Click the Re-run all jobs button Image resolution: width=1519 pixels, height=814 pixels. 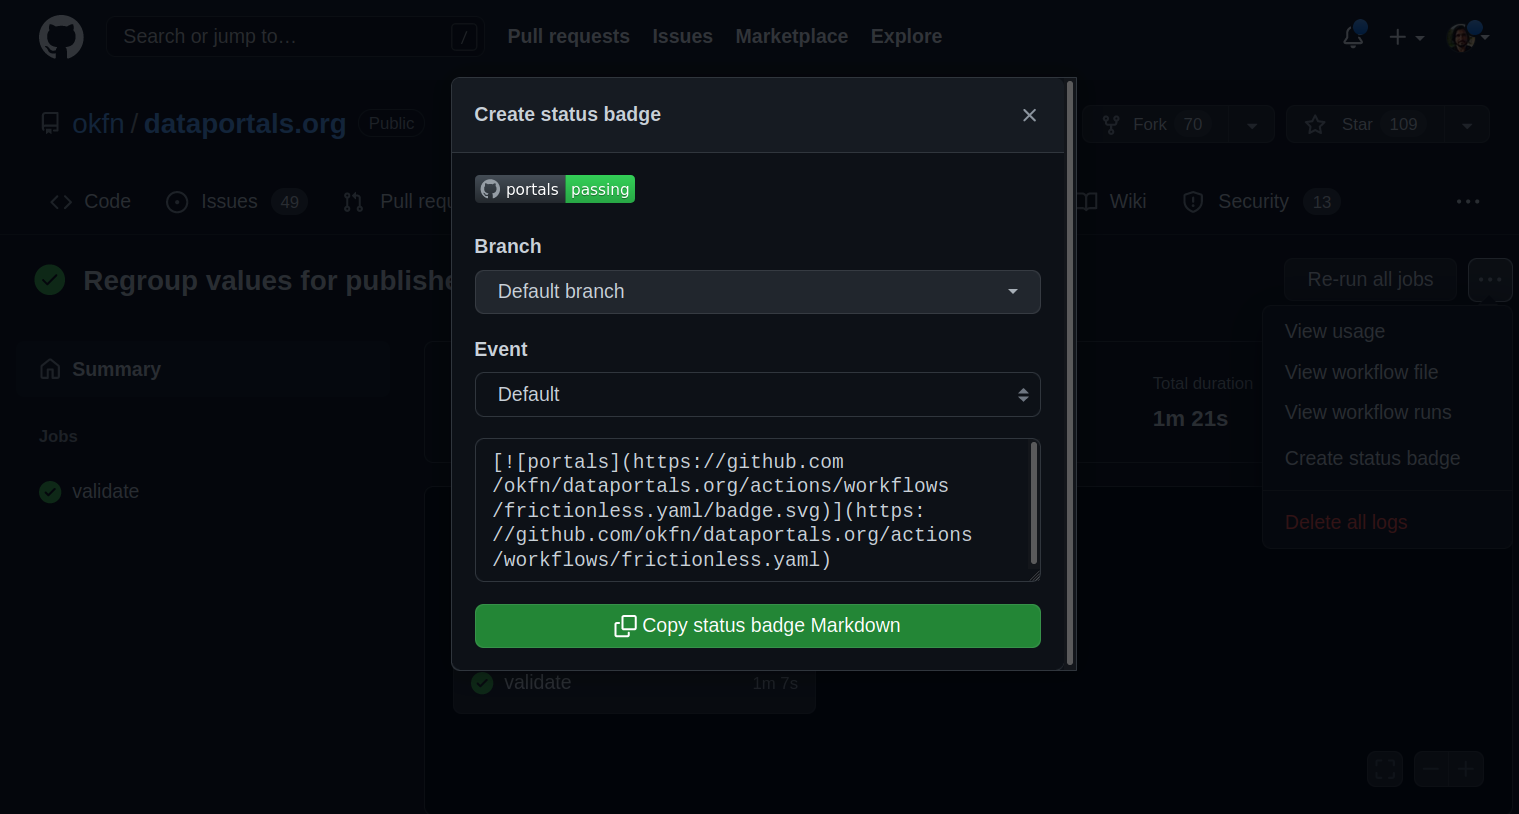(1370, 280)
